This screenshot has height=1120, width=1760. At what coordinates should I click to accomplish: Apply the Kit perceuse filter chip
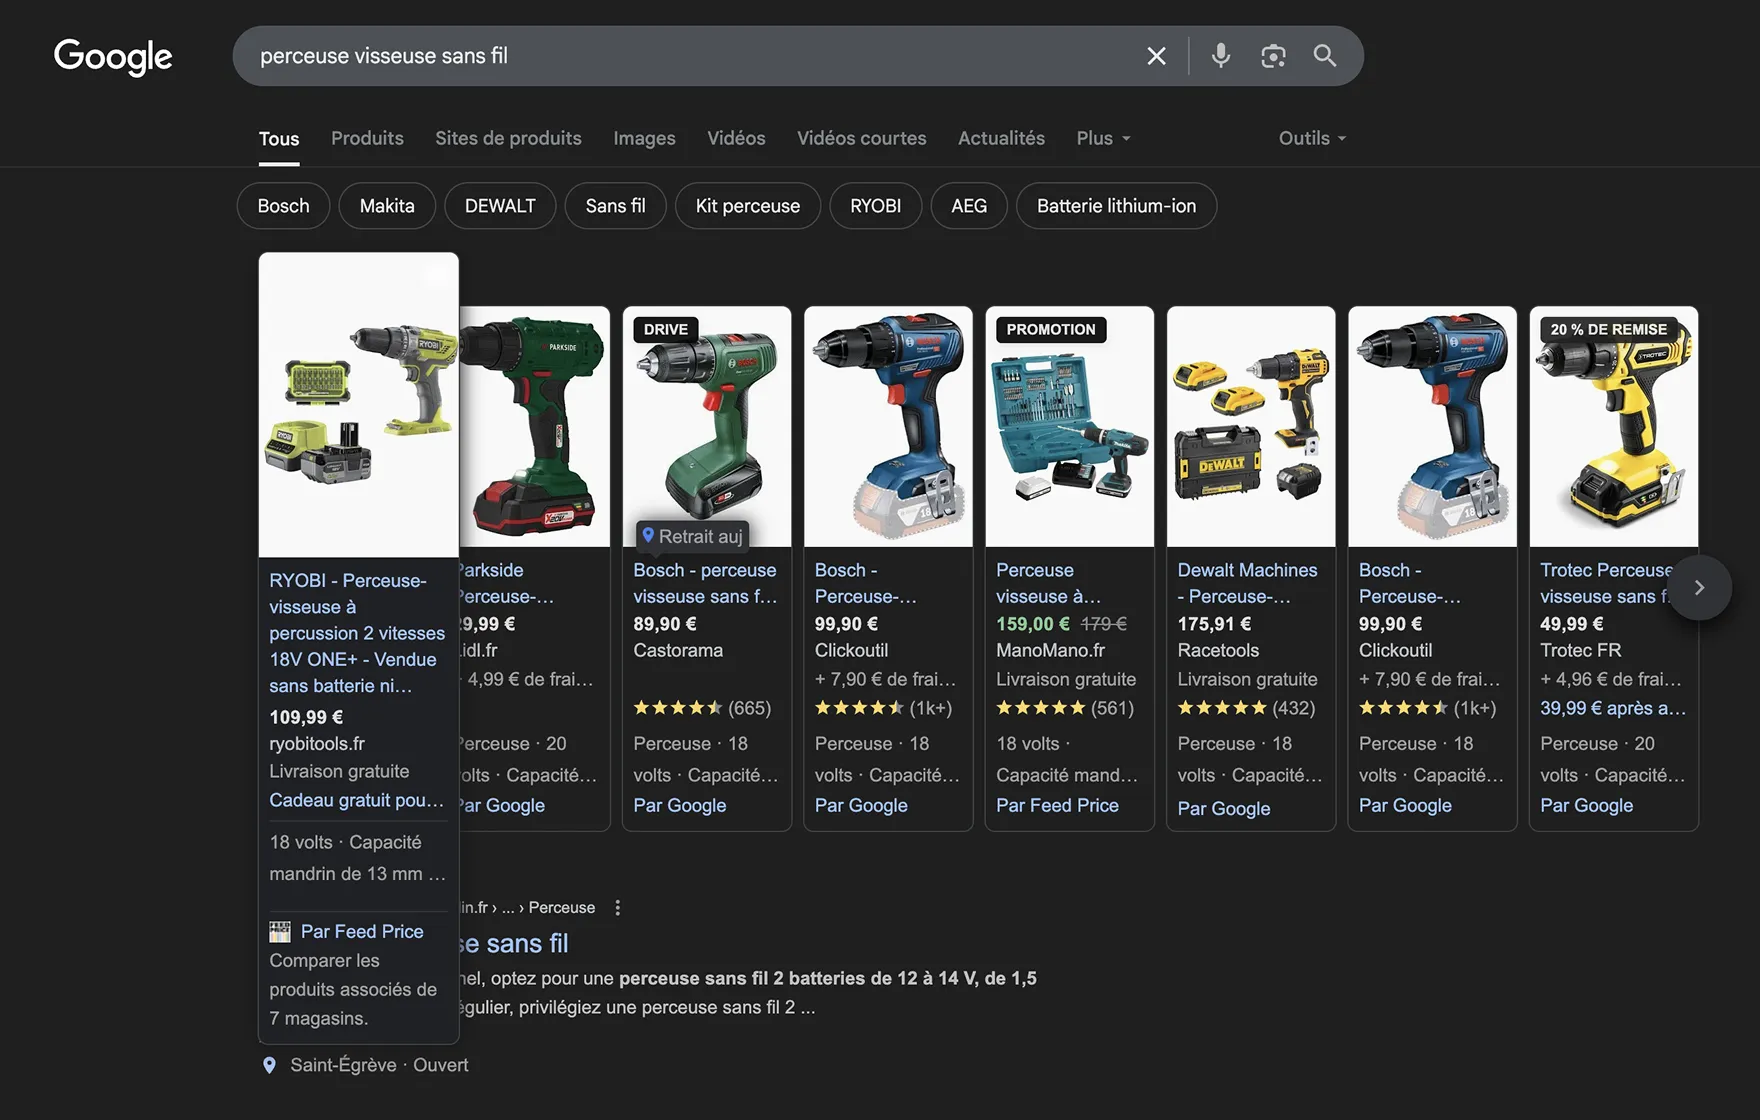point(748,206)
